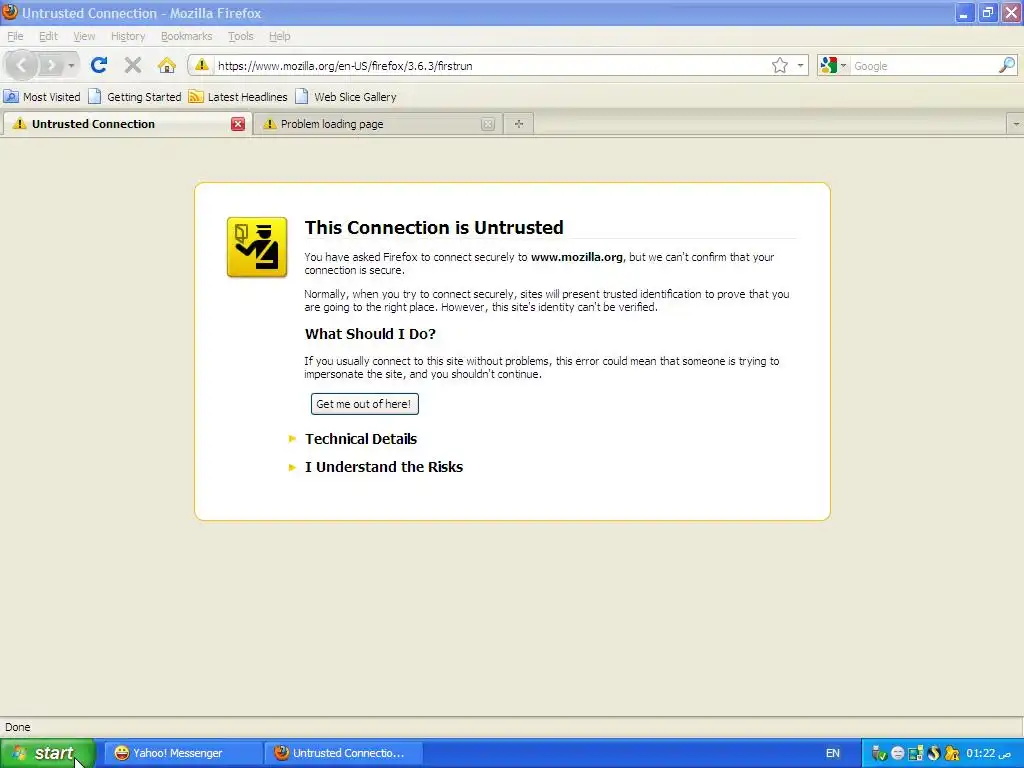The width and height of the screenshot is (1024, 768).
Task: Expand I Understand the Risks section
Action: (383, 467)
